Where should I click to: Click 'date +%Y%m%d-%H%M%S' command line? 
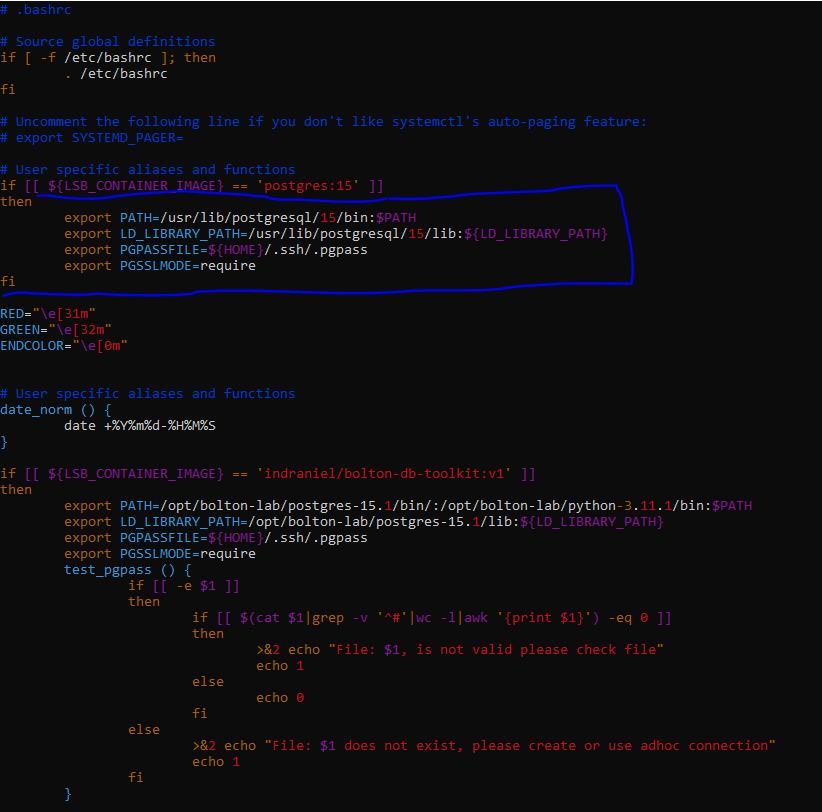click(x=139, y=426)
